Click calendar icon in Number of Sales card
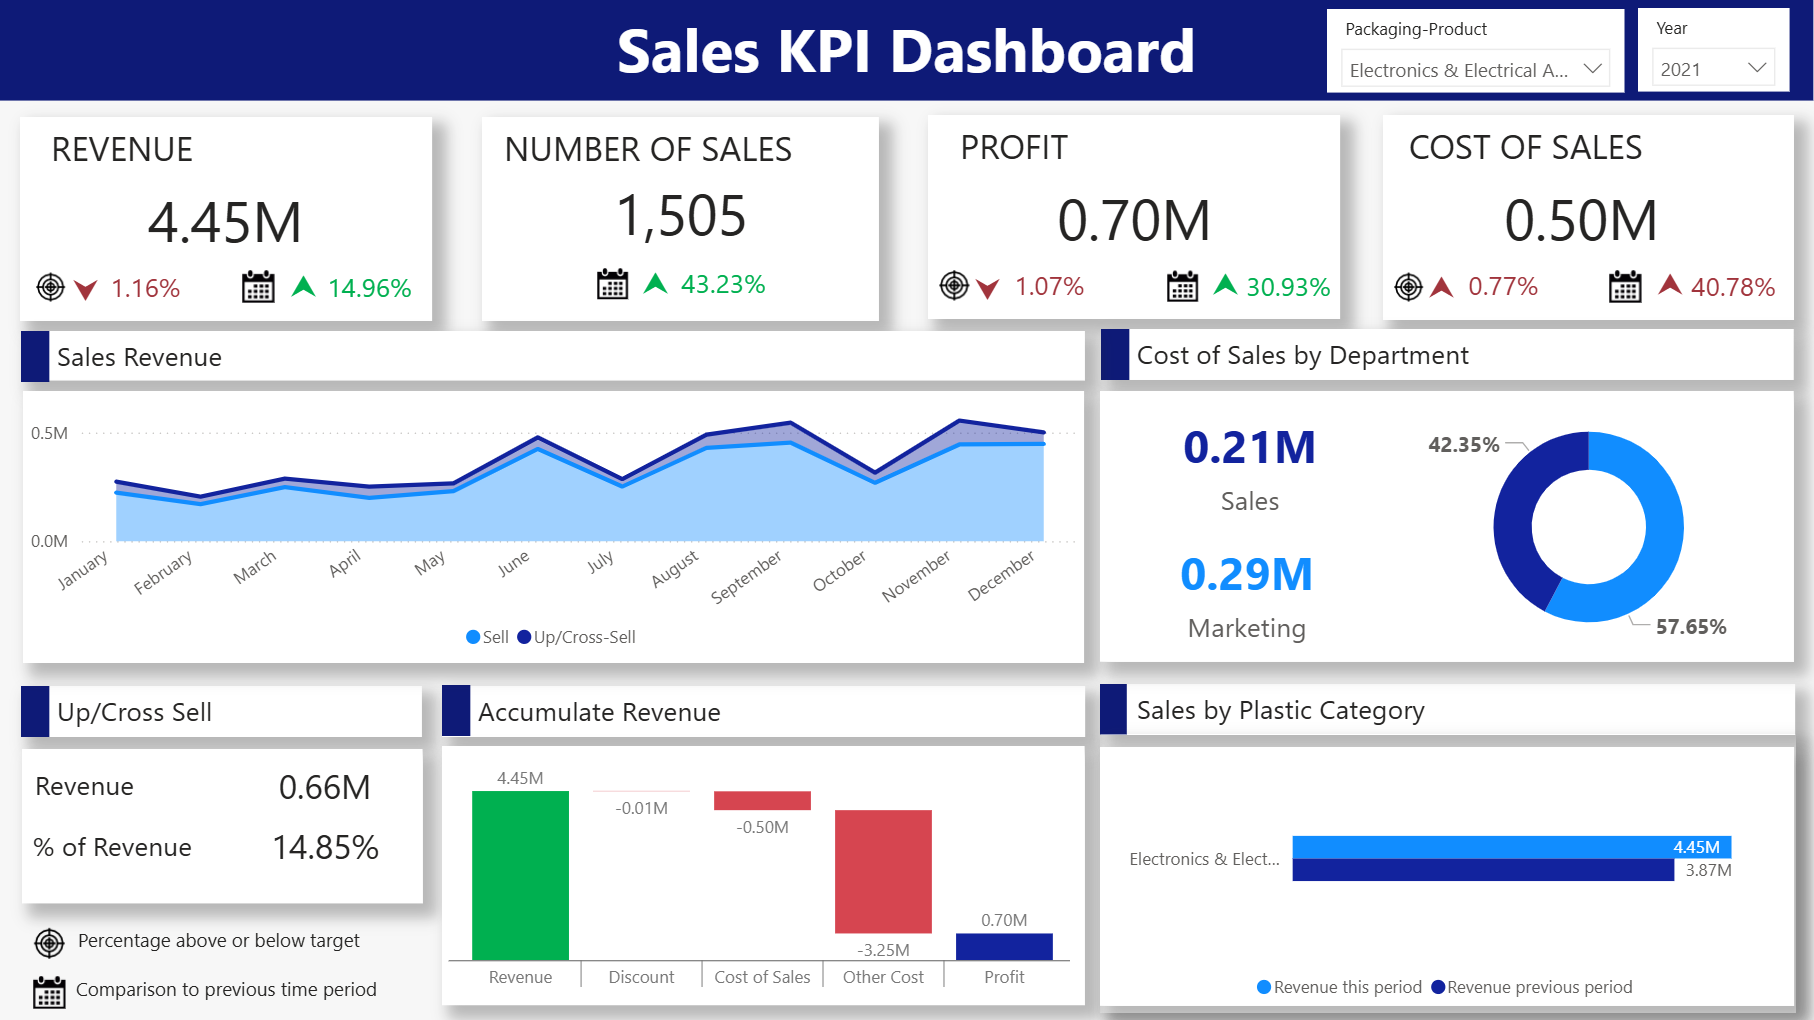Image resolution: width=1814 pixels, height=1020 pixels. click(x=612, y=284)
